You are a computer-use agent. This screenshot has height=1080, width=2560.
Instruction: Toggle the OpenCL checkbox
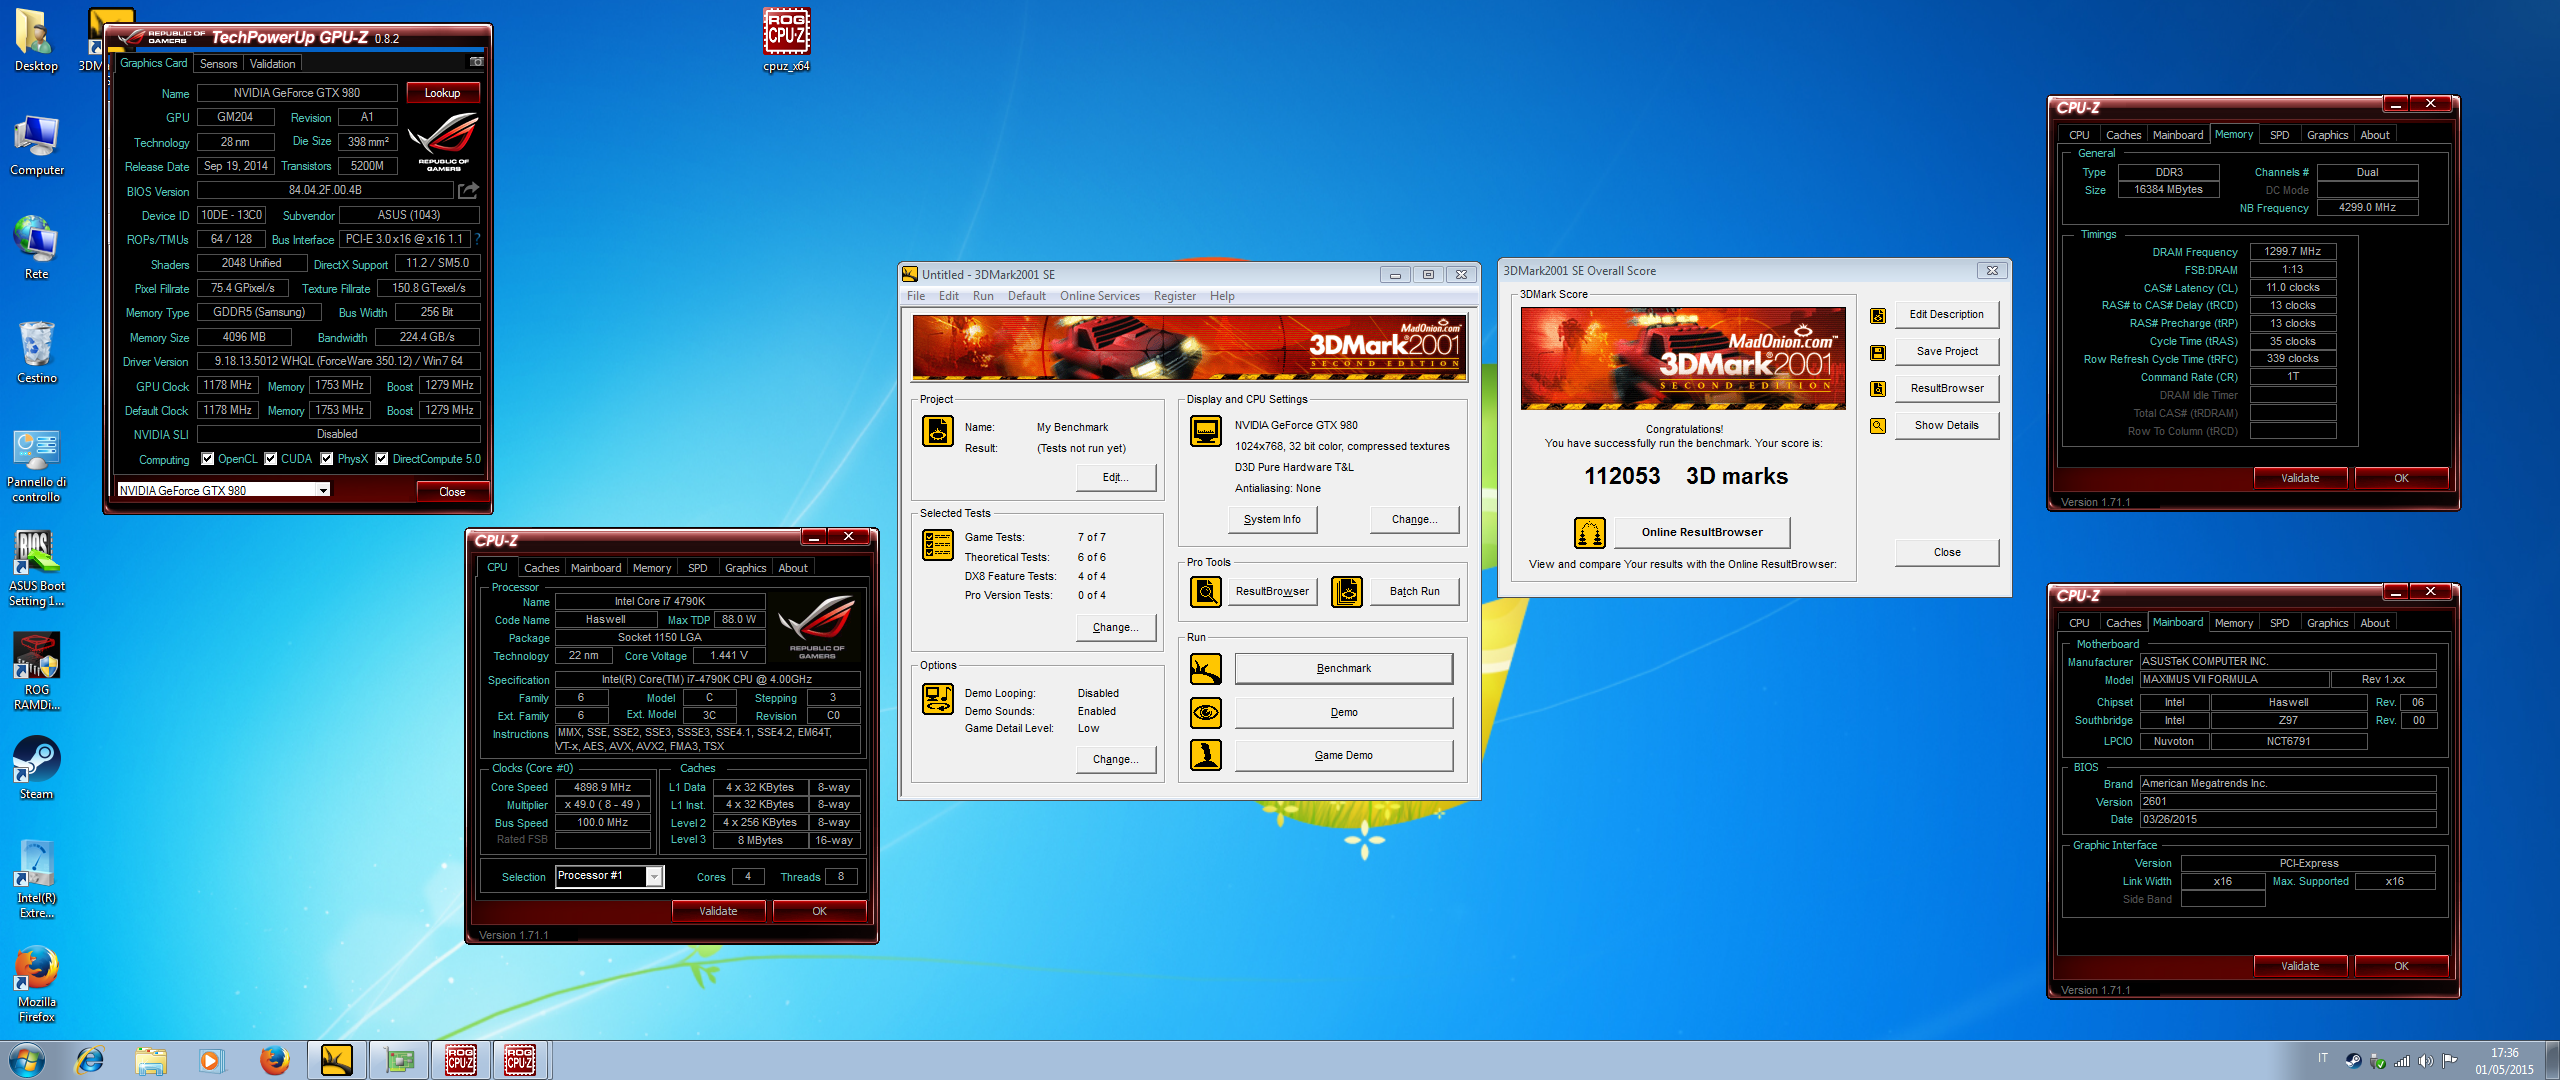click(208, 459)
